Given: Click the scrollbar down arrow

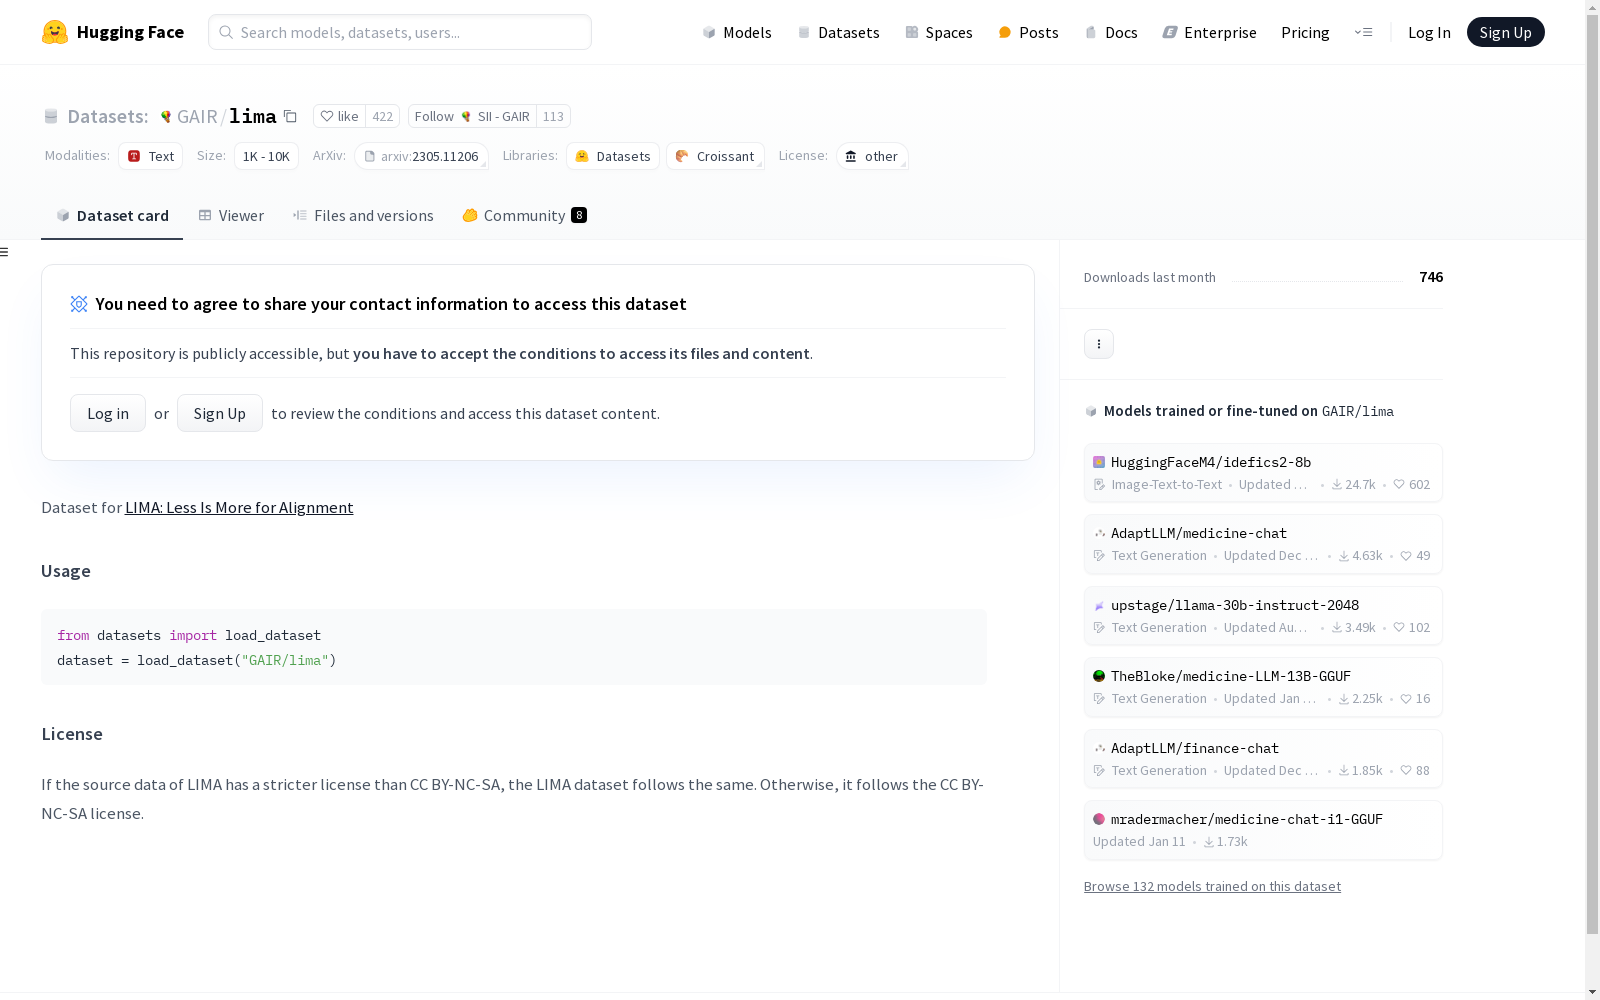Looking at the screenshot, I should point(1592,992).
